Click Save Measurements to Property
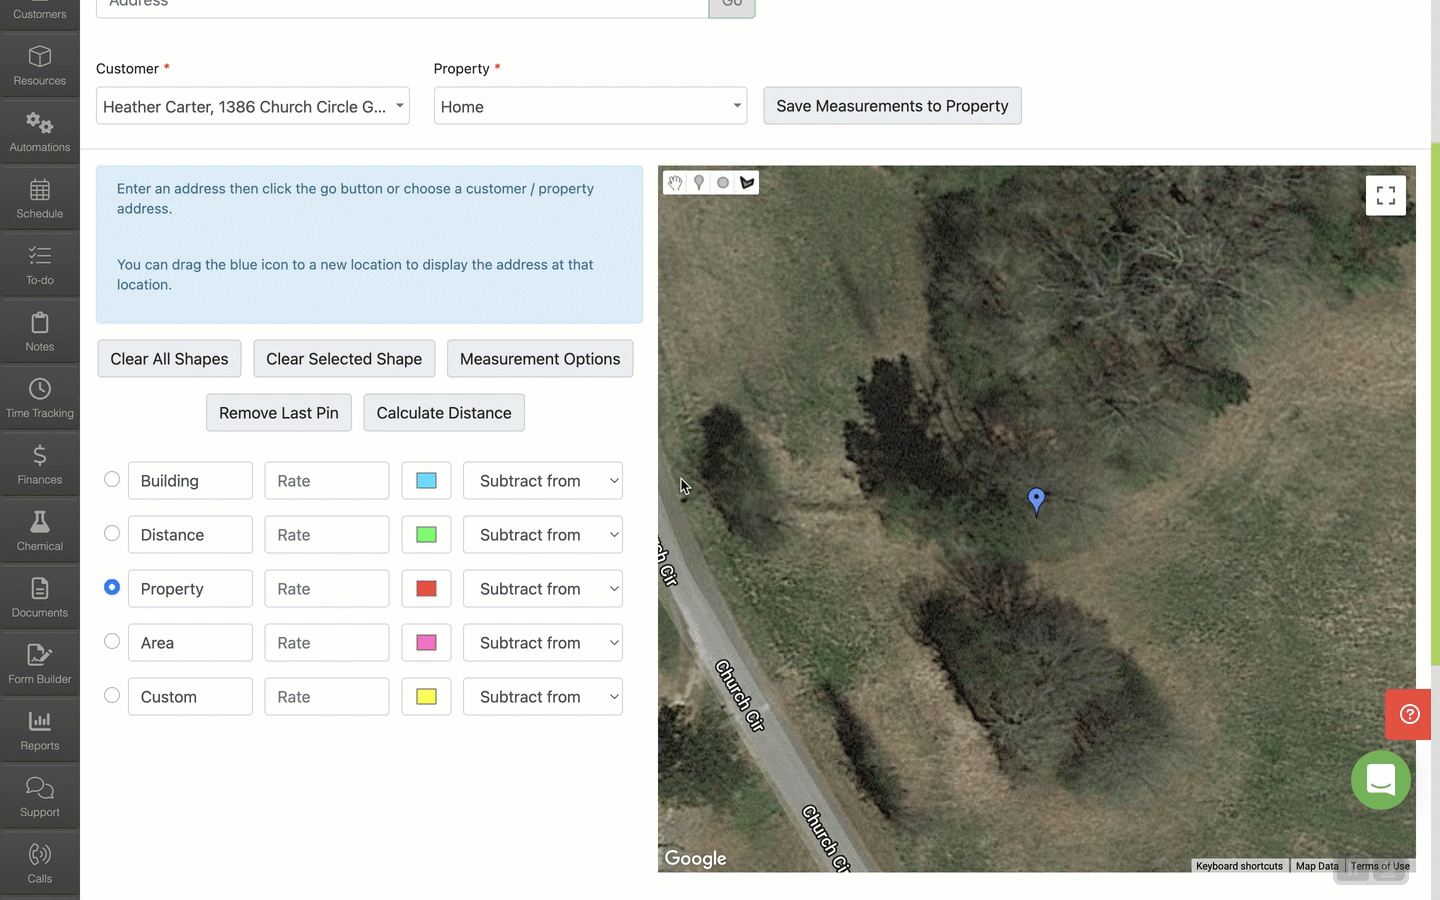 (x=892, y=106)
